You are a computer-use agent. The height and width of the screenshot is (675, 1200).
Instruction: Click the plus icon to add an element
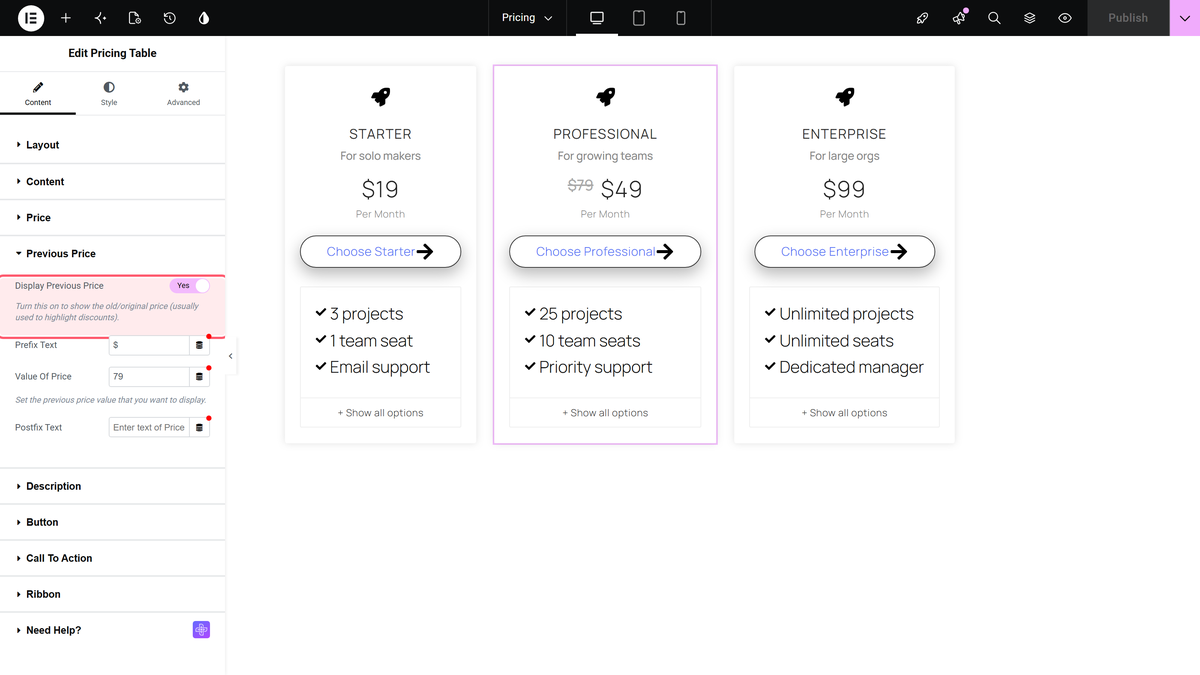pyautogui.click(x=66, y=18)
